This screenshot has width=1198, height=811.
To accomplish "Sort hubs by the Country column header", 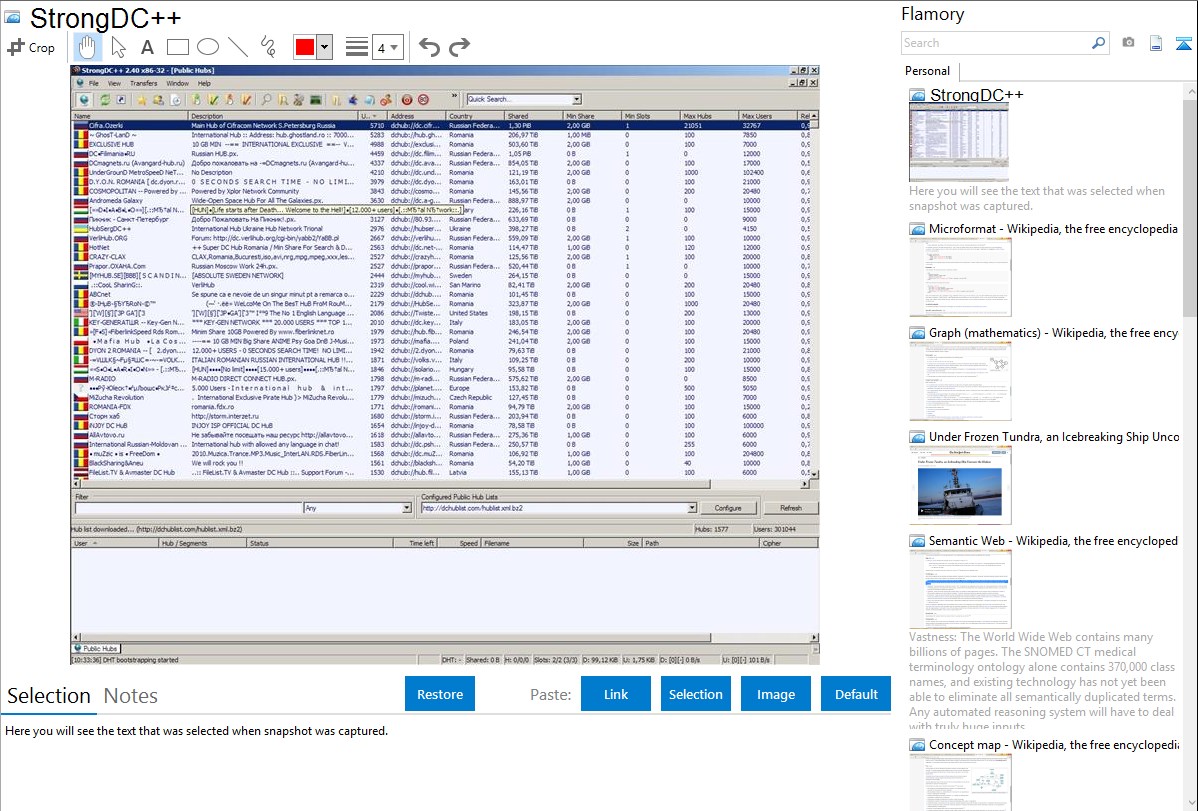I will [x=474, y=116].
